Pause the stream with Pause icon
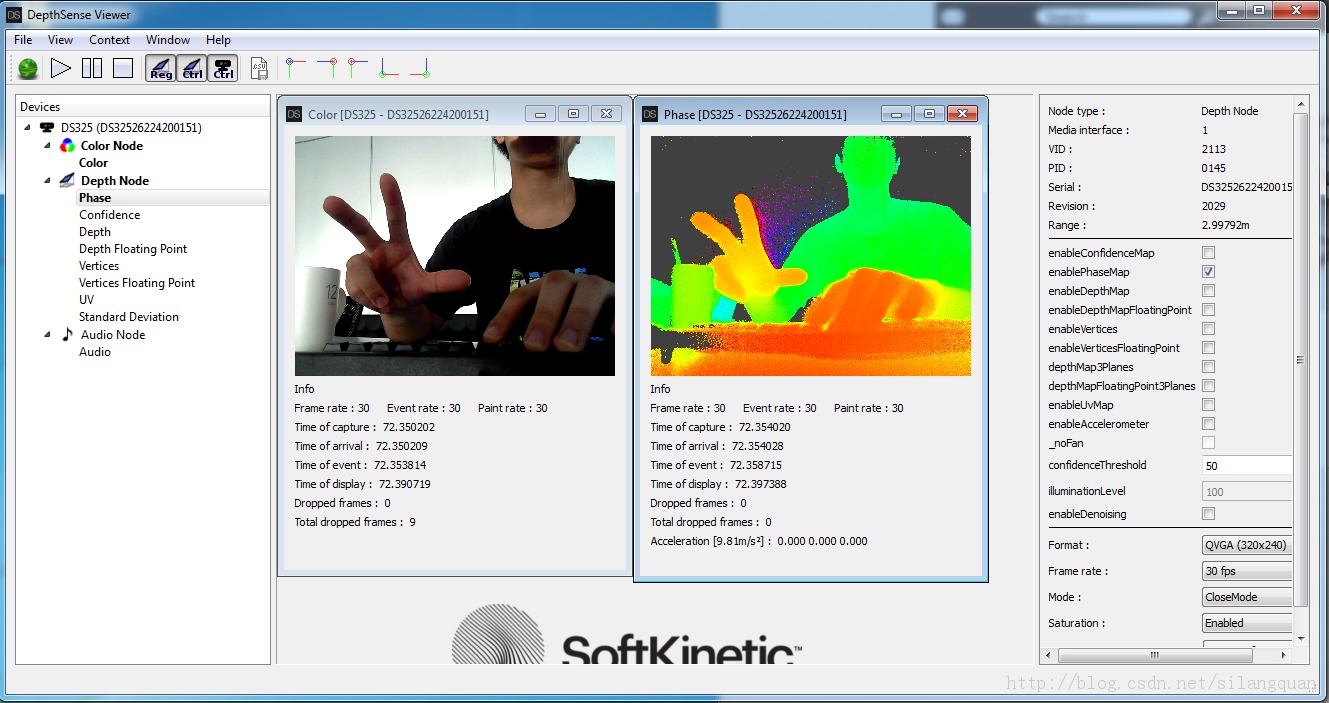Screen dimensions: 1329x703 tap(92, 68)
